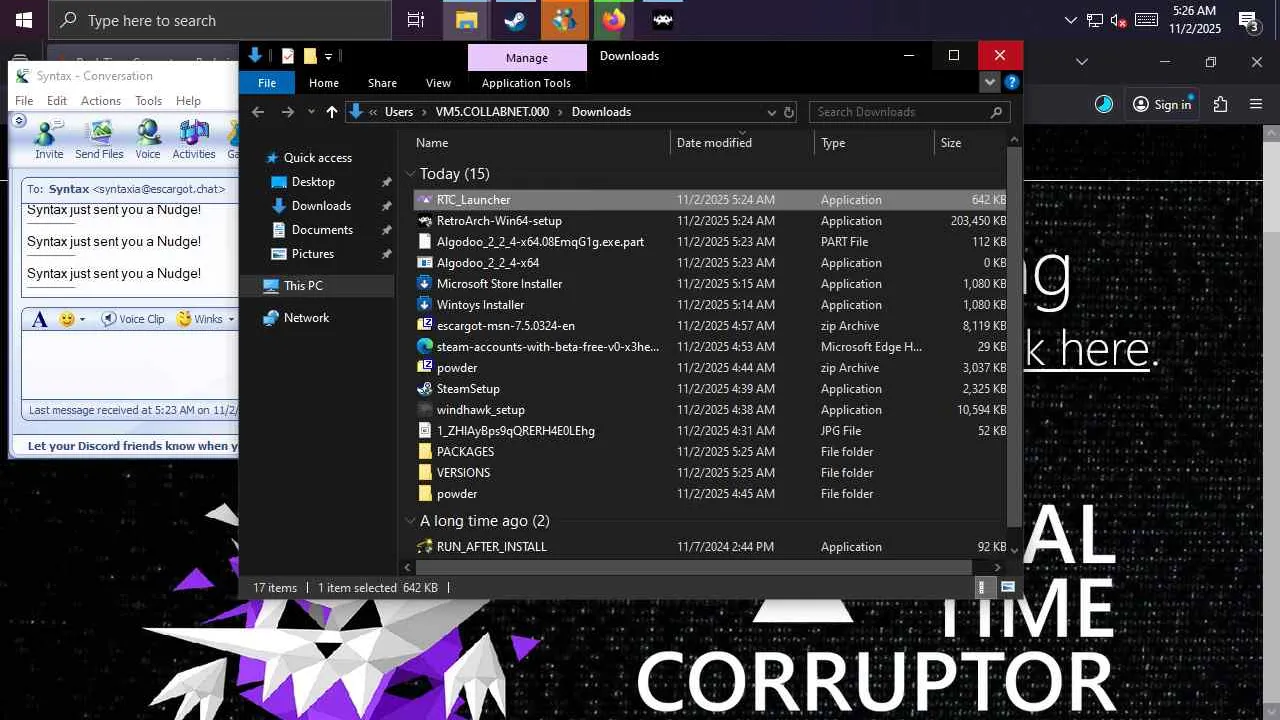Open Explorer File menu

pyautogui.click(x=267, y=83)
